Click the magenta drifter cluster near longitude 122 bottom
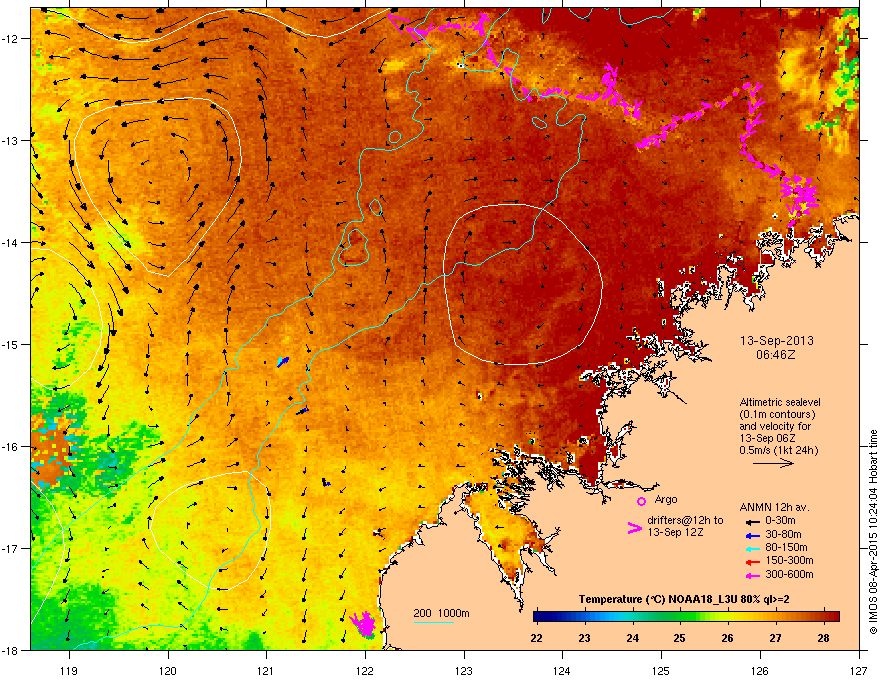 364,624
